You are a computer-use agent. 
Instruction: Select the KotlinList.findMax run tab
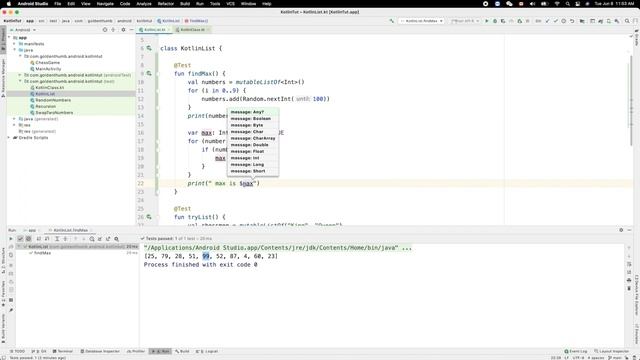click(70, 230)
